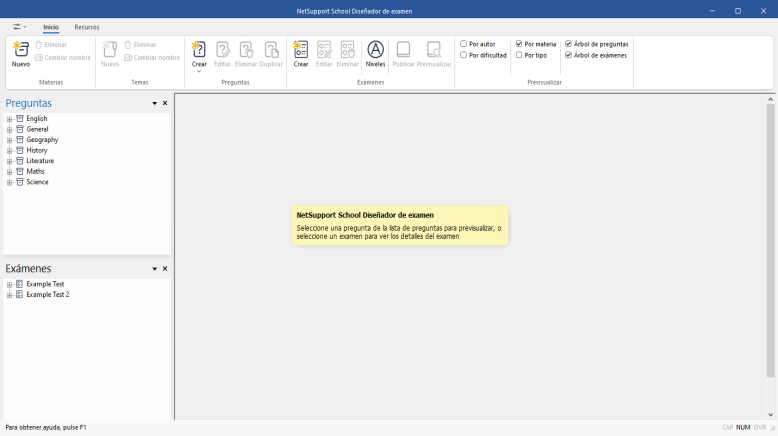Click Editar in the Preguntas group

click(x=222, y=54)
